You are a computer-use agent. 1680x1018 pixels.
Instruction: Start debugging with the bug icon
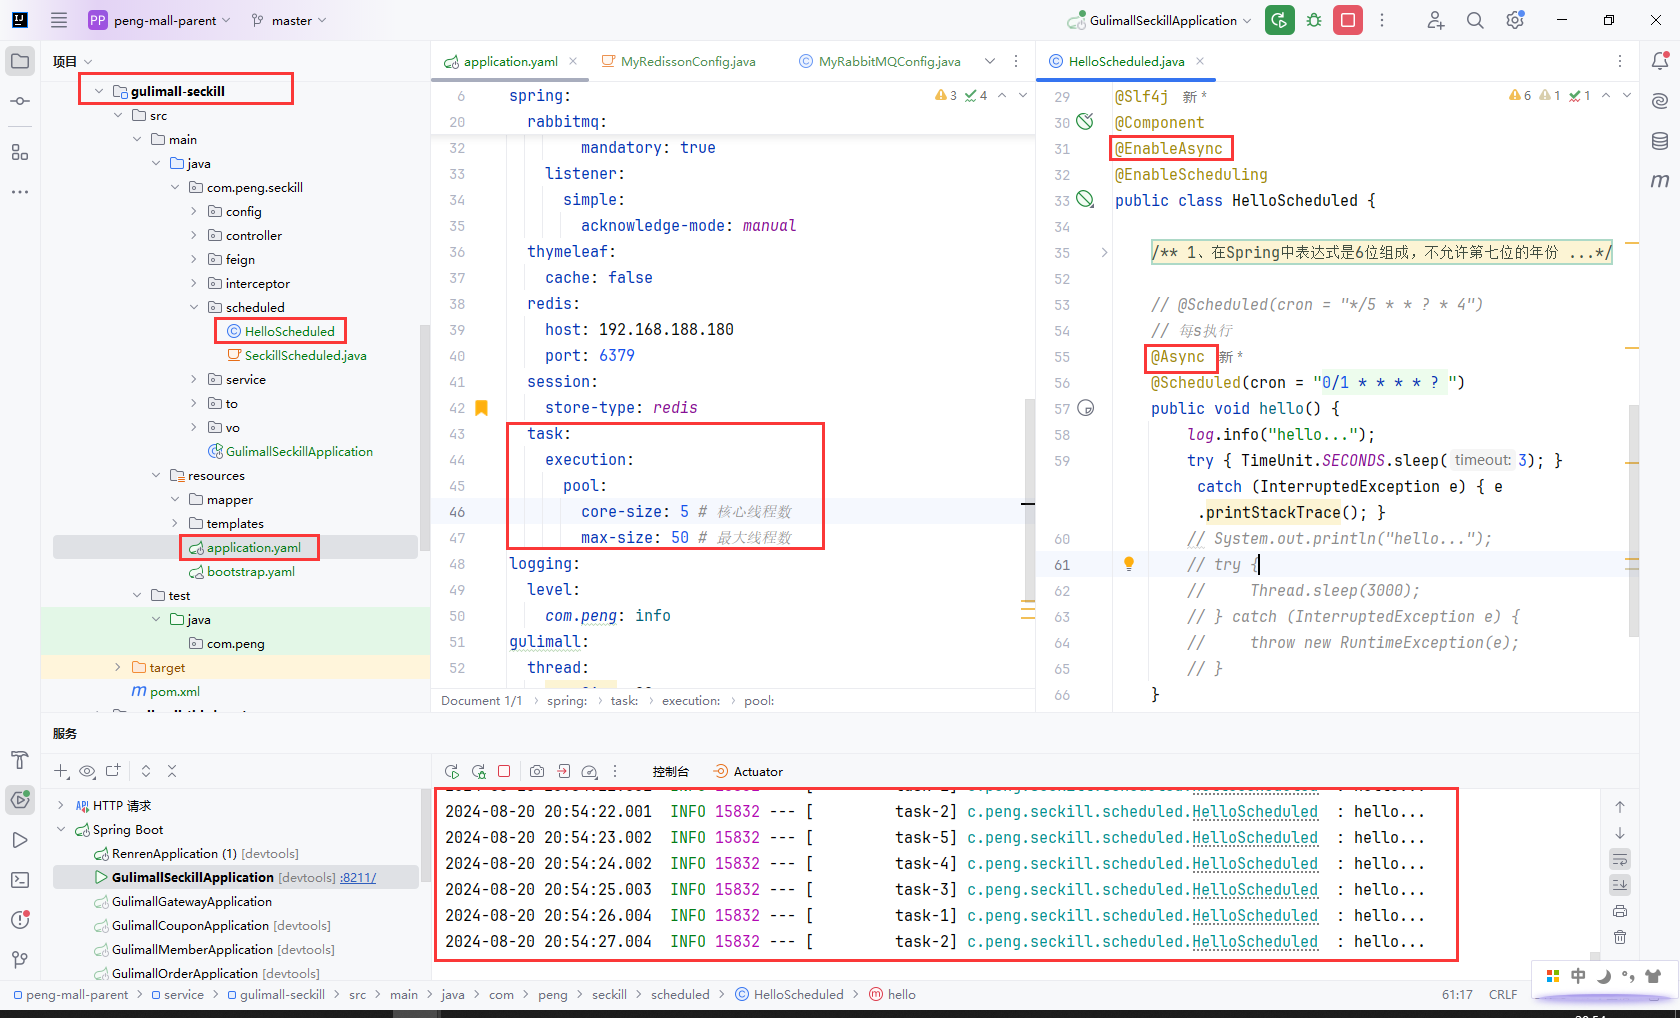tap(1314, 20)
